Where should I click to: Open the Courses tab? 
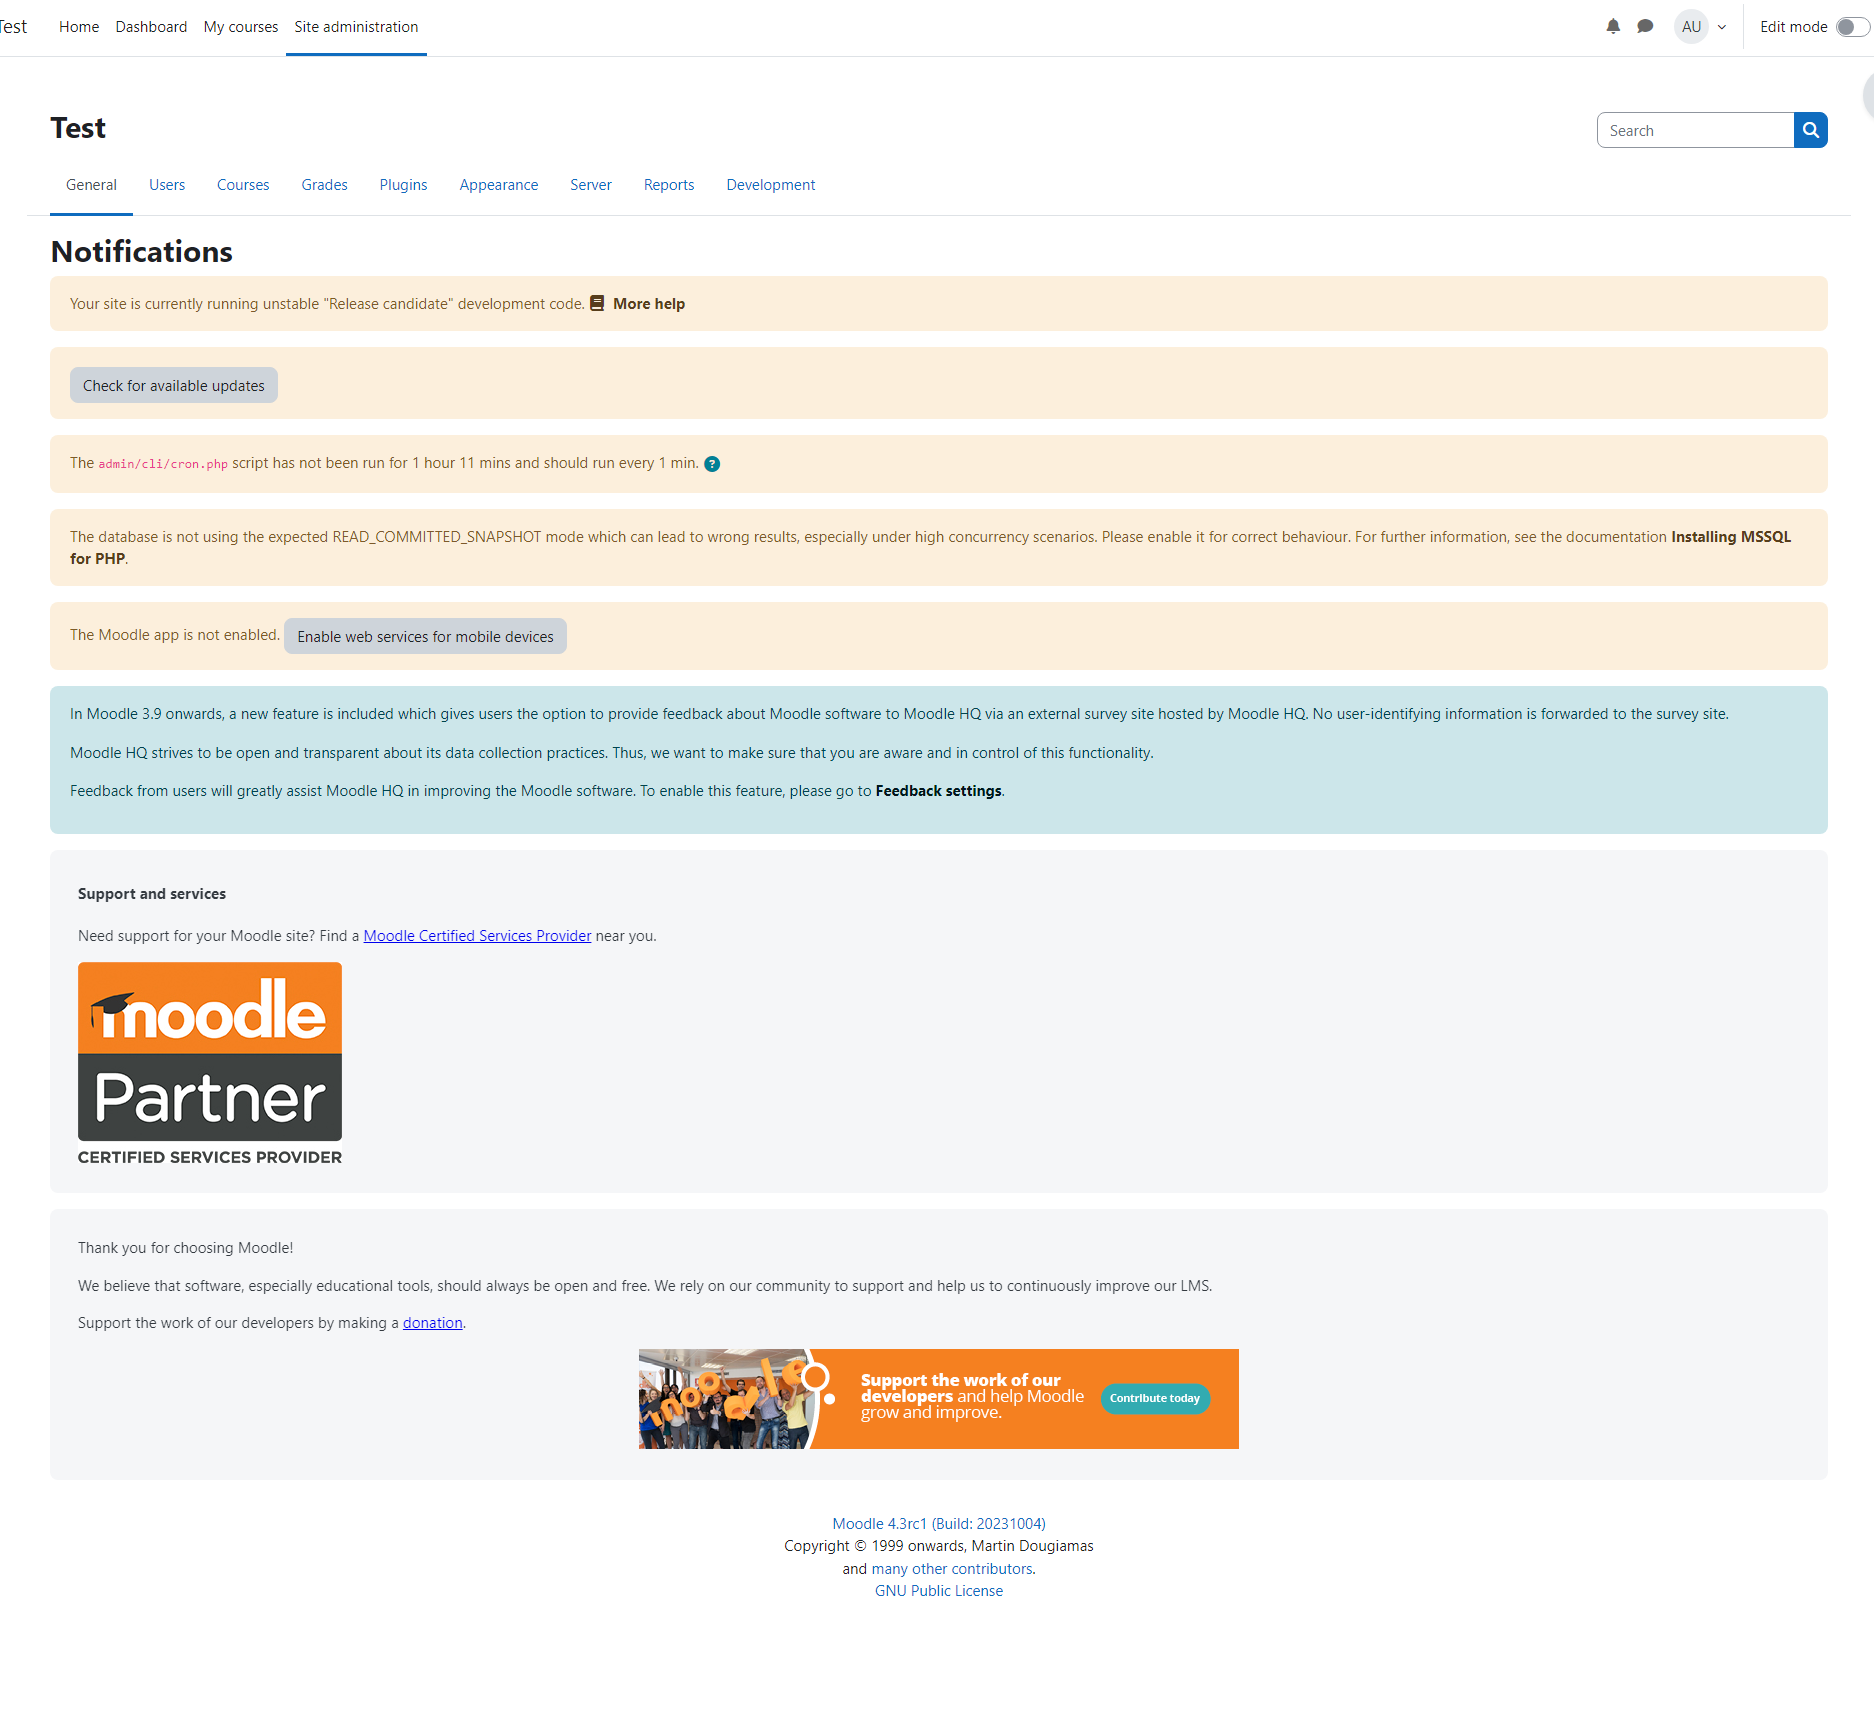(x=243, y=185)
